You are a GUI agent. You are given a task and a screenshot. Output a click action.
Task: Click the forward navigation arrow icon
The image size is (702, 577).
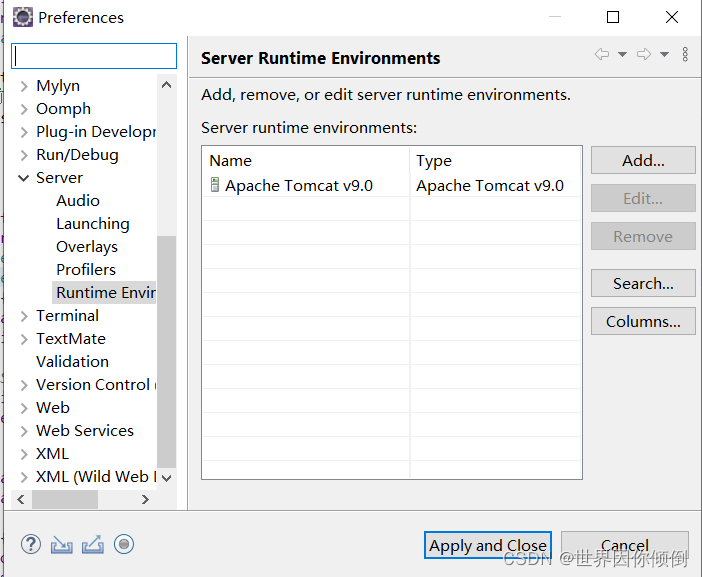(x=644, y=54)
